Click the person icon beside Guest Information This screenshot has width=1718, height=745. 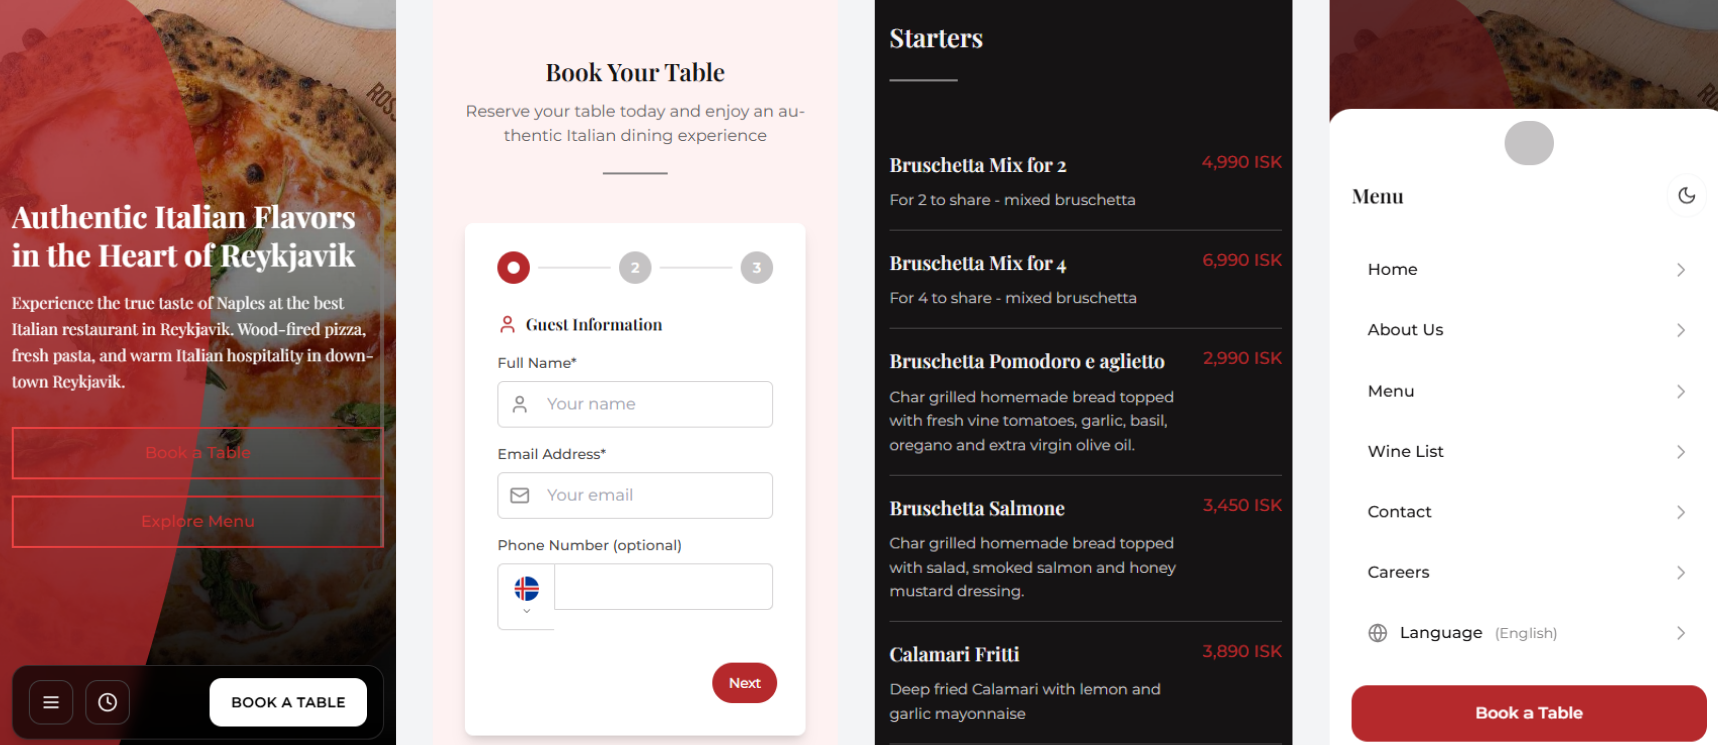click(505, 324)
